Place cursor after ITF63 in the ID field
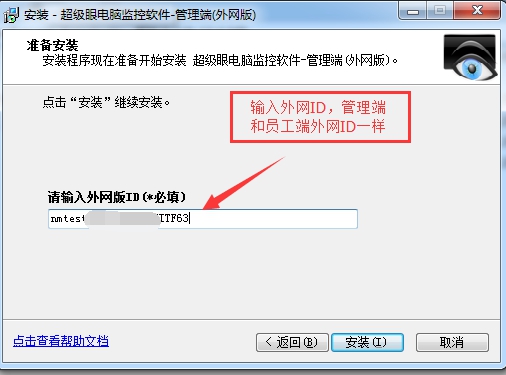 pyautogui.click(x=190, y=219)
